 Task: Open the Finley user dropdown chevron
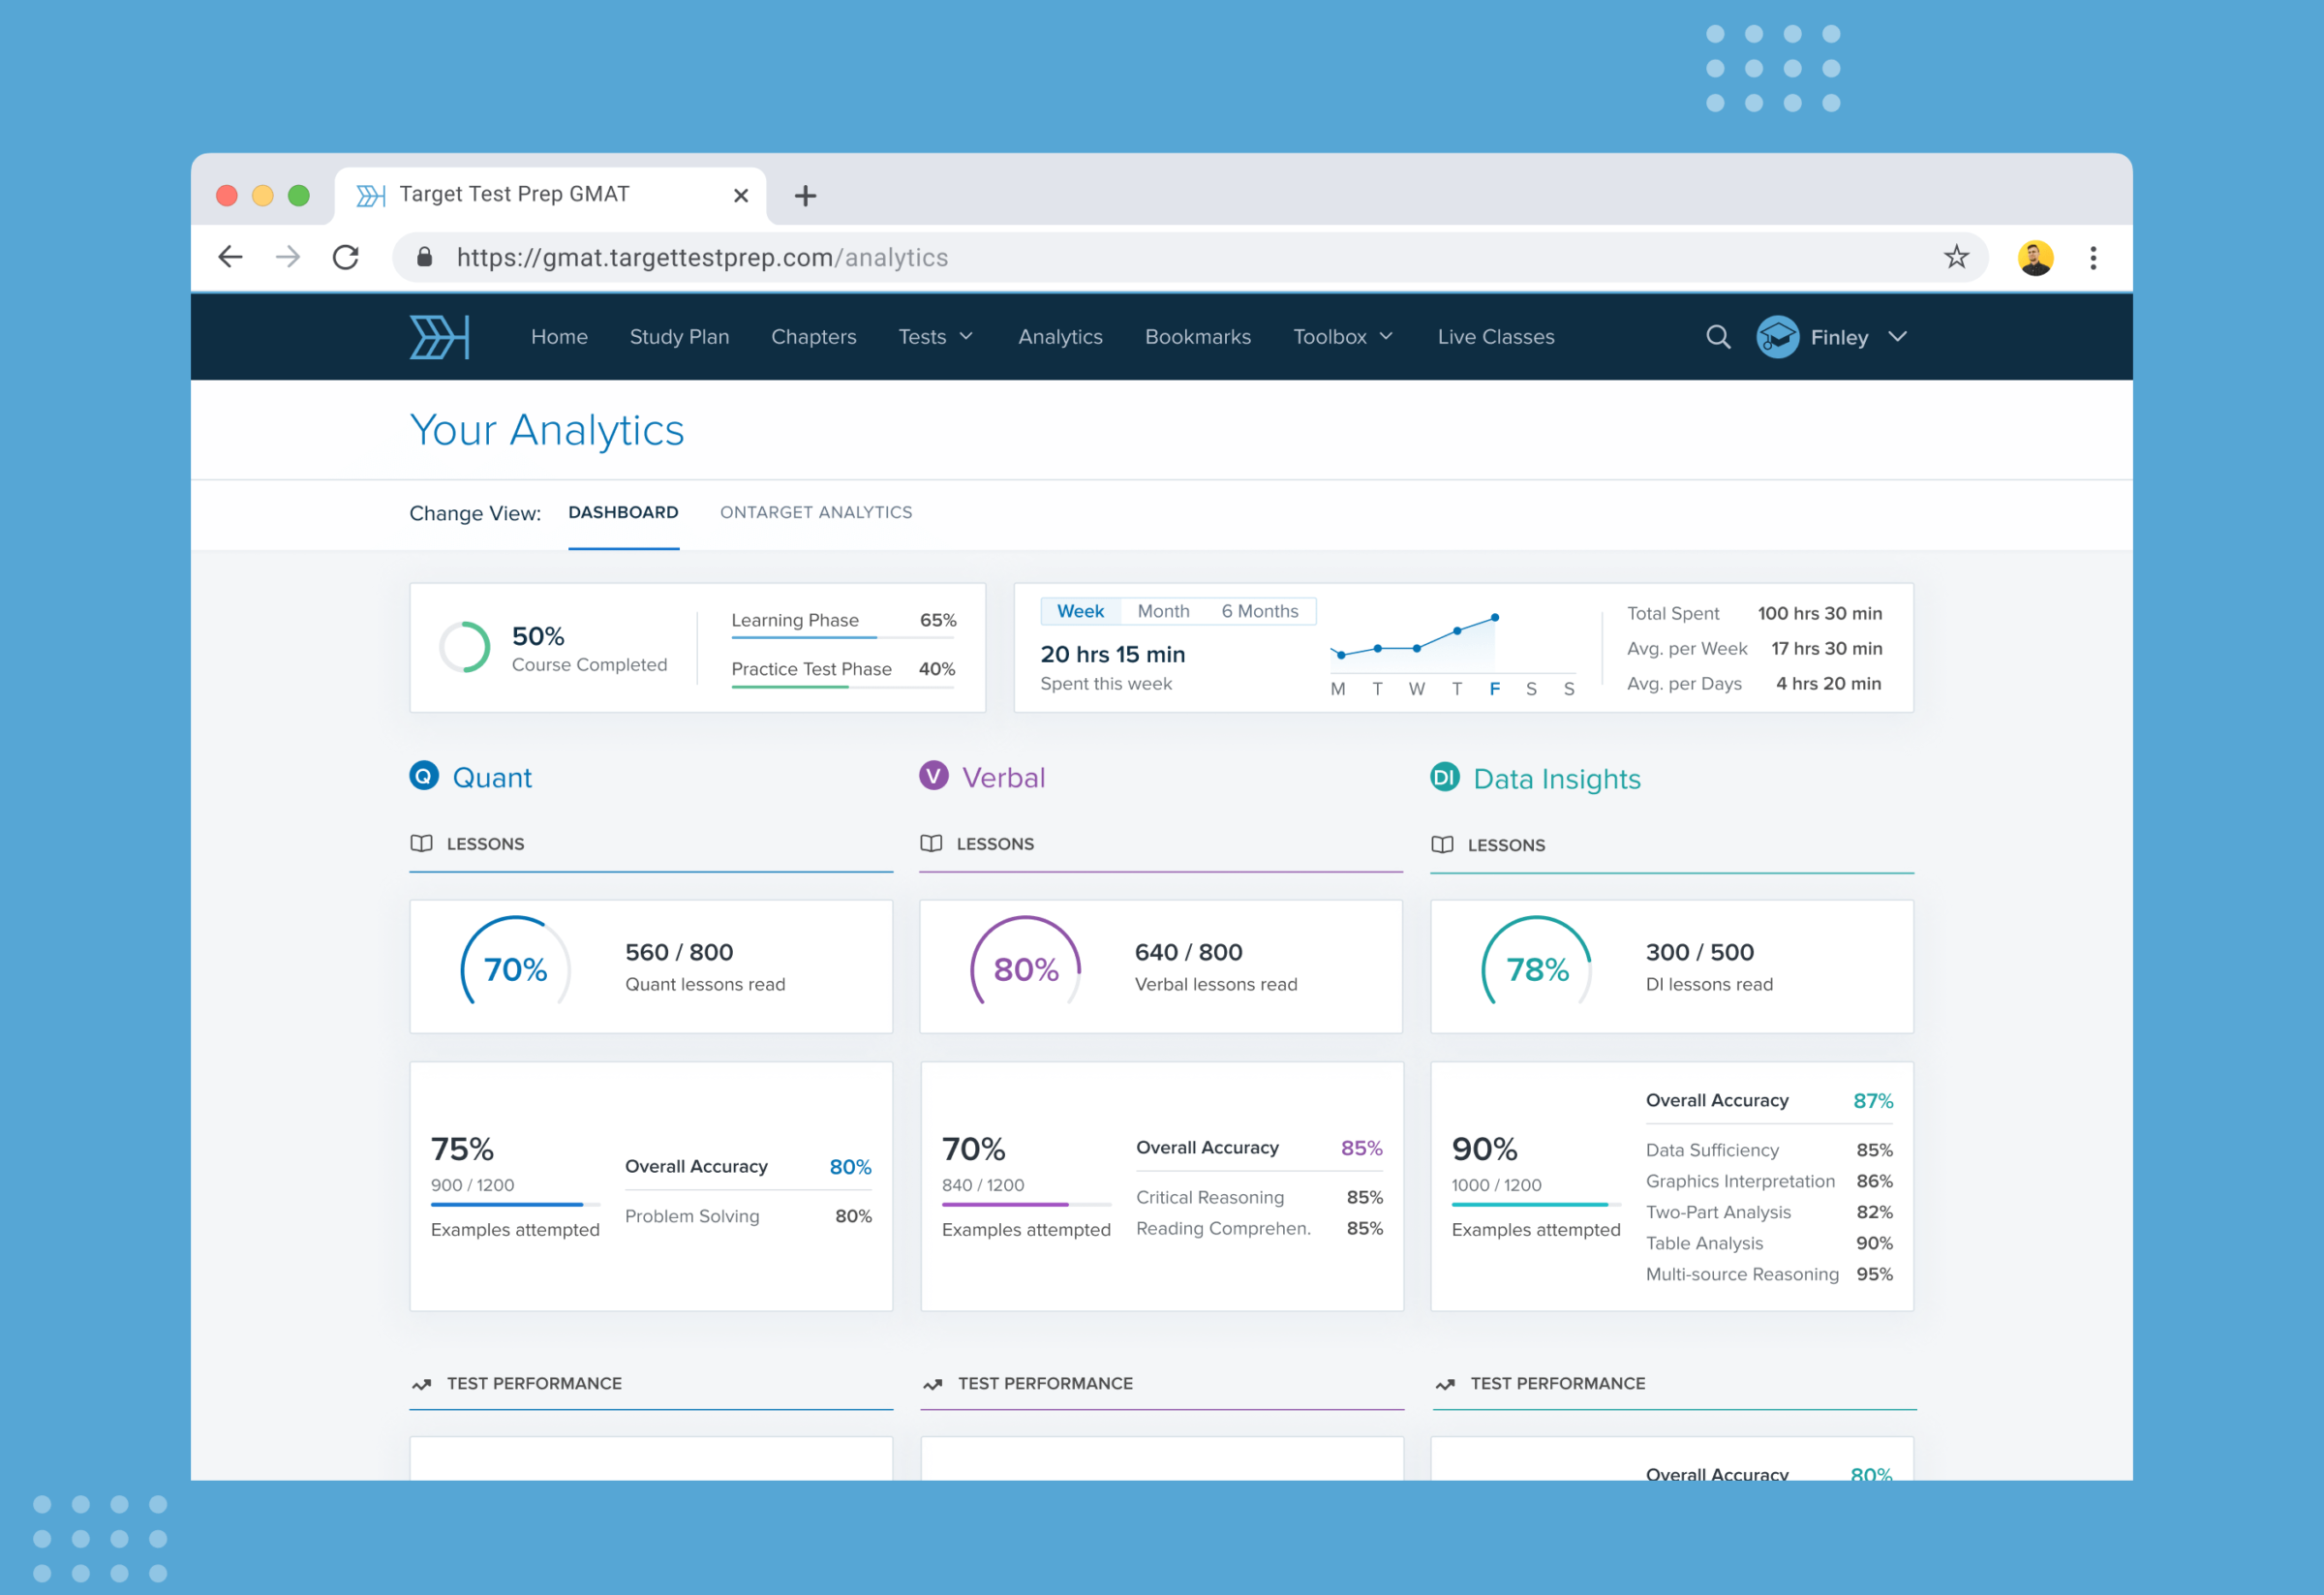click(1897, 337)
